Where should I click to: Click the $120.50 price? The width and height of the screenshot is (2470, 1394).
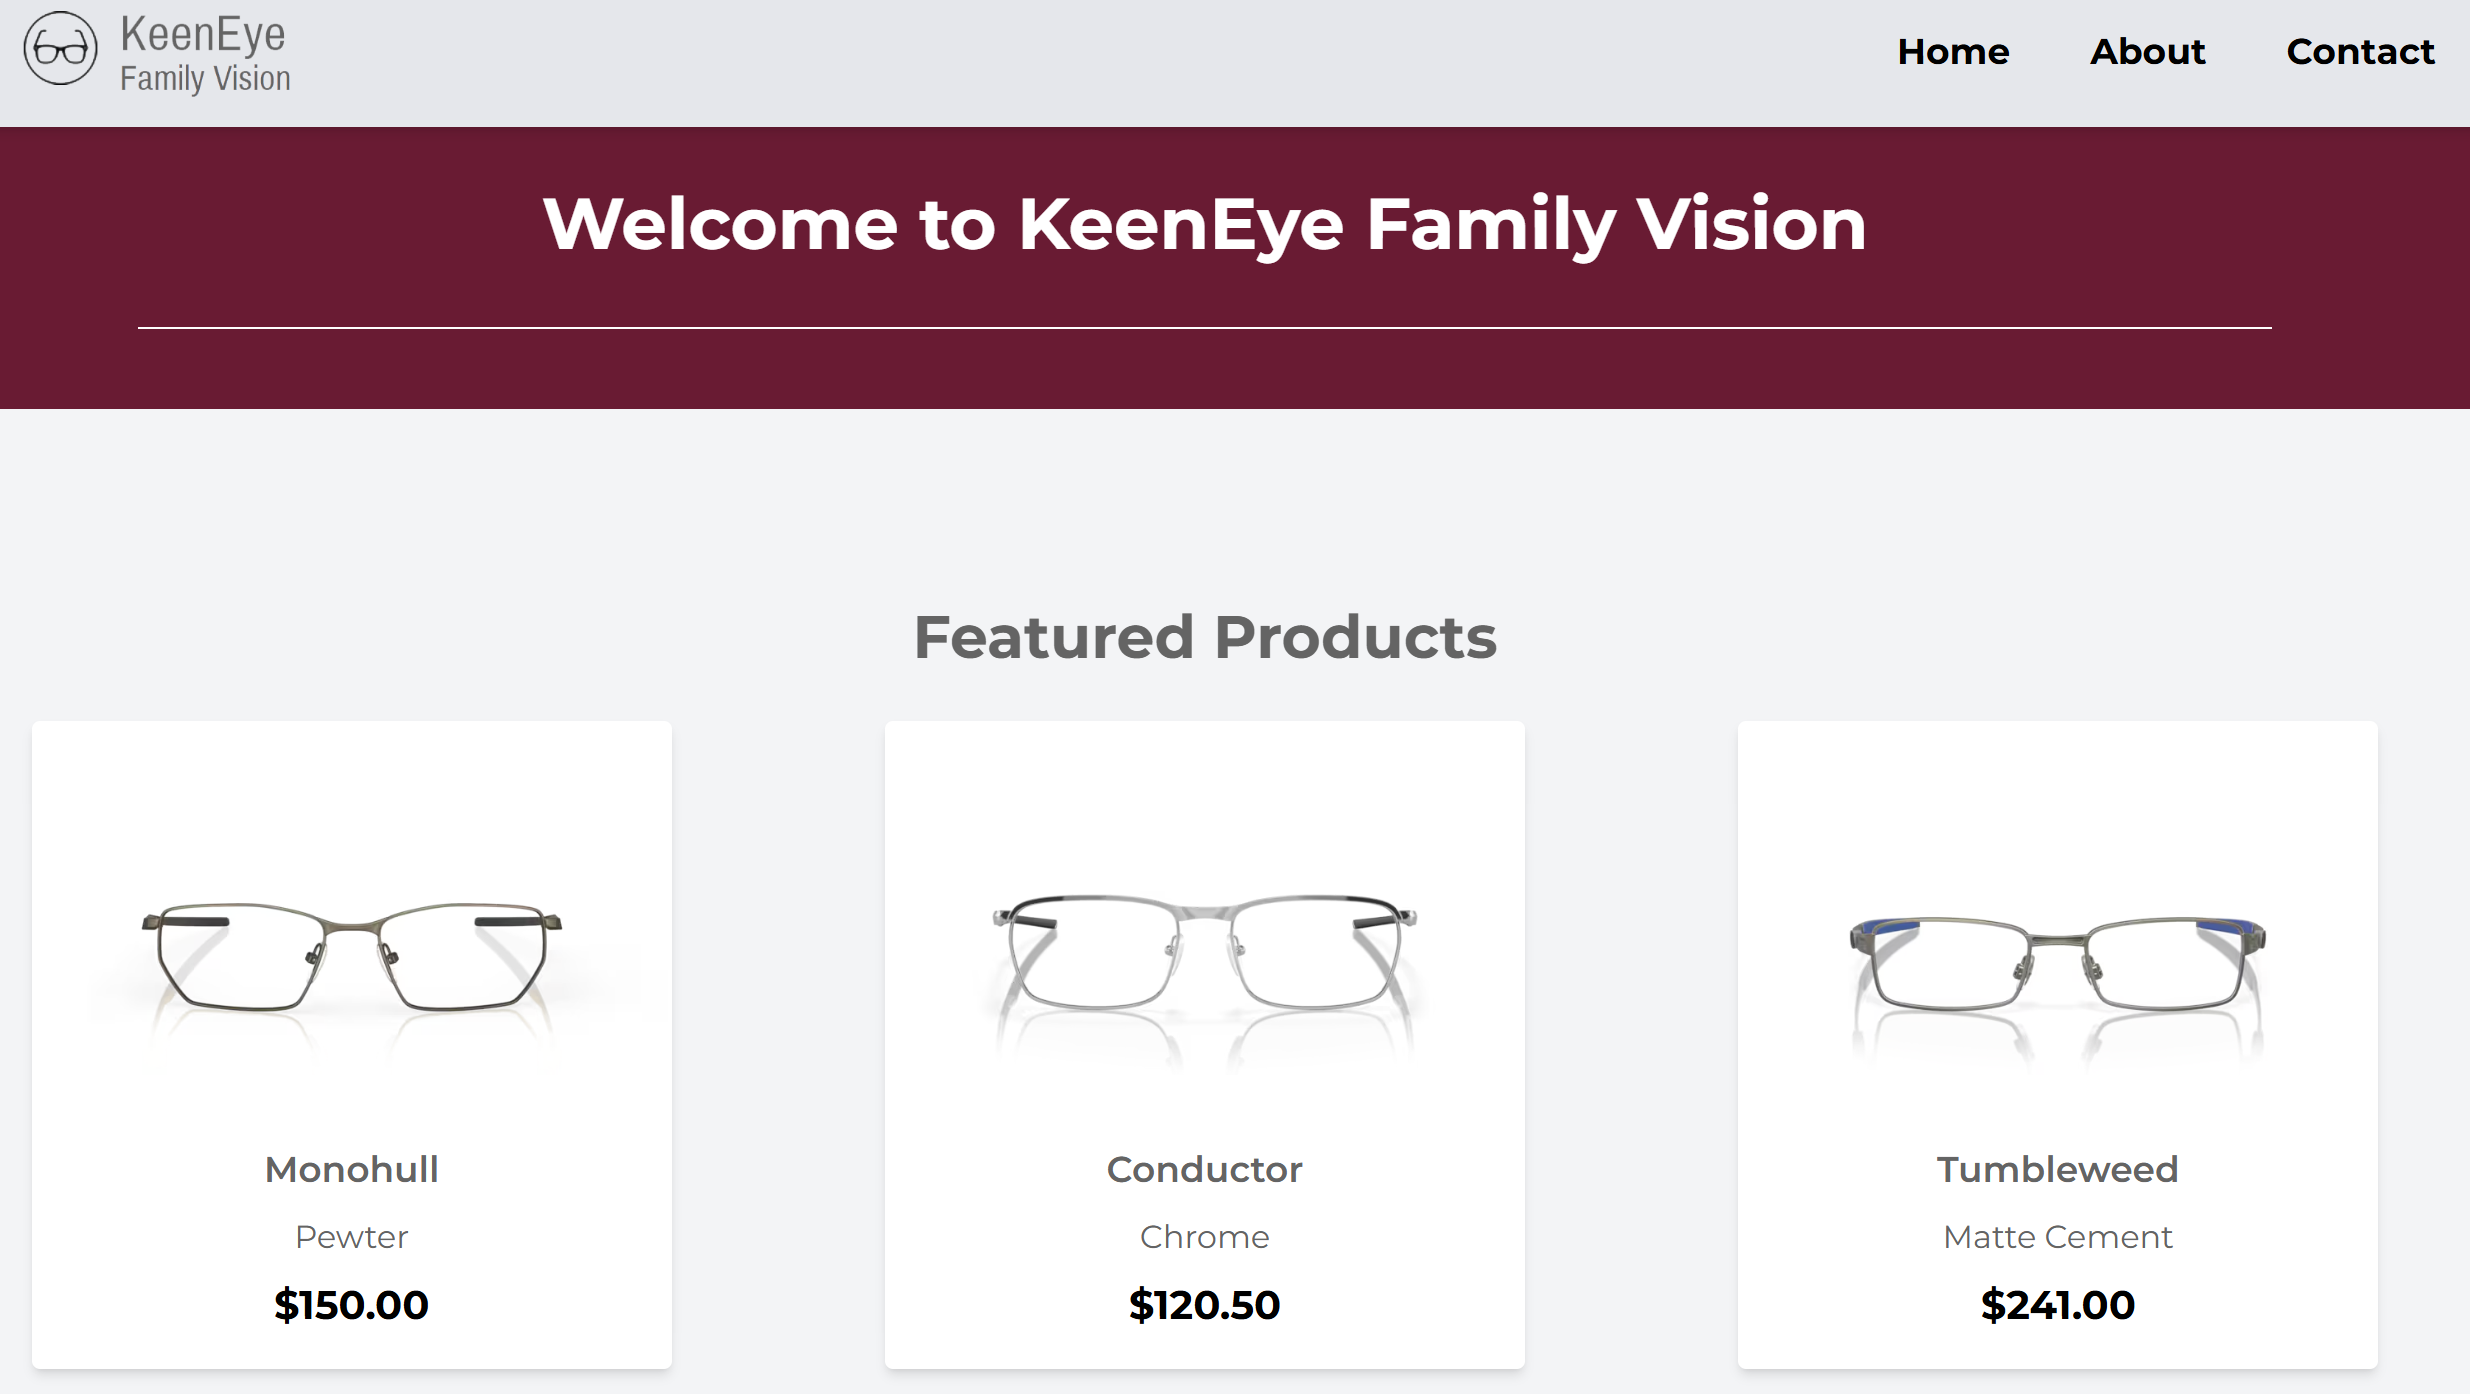[1204, 1305]
